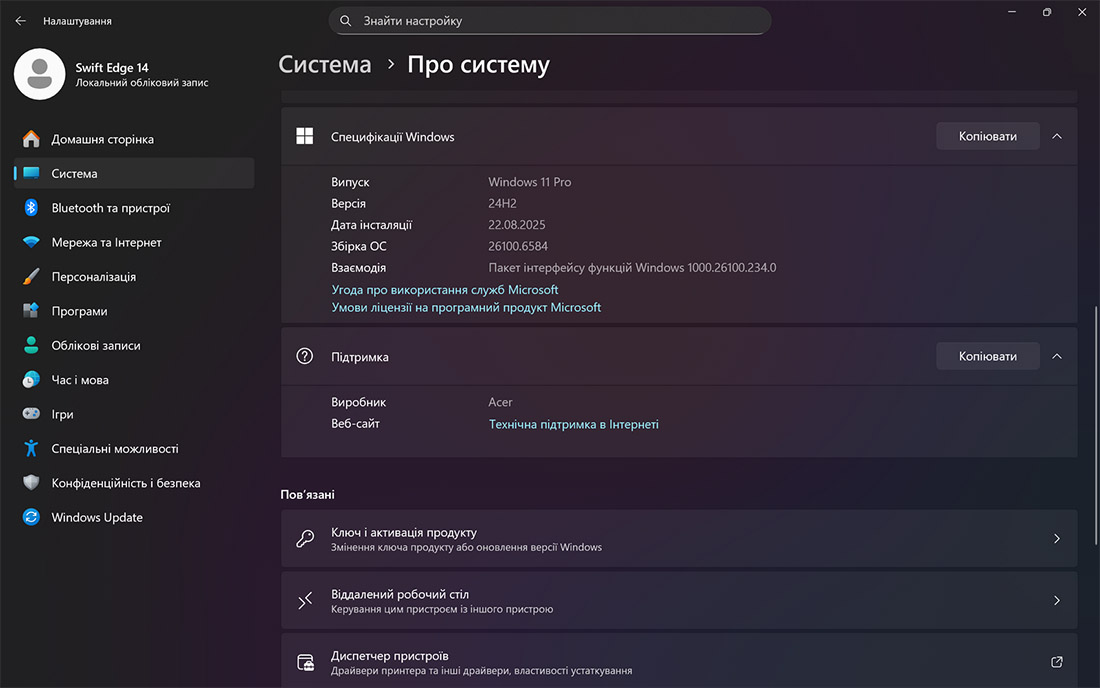Click the question mark Підтримка icon

click(x=304, y=356)
